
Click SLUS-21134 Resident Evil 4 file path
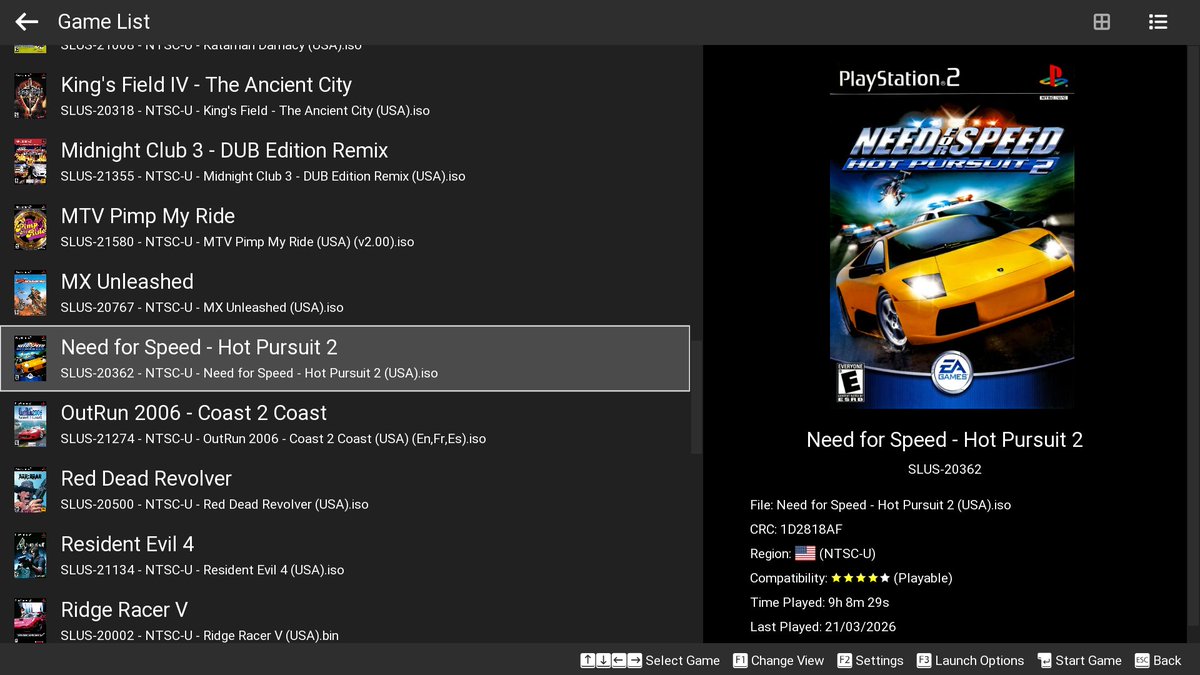click(202, 570)
